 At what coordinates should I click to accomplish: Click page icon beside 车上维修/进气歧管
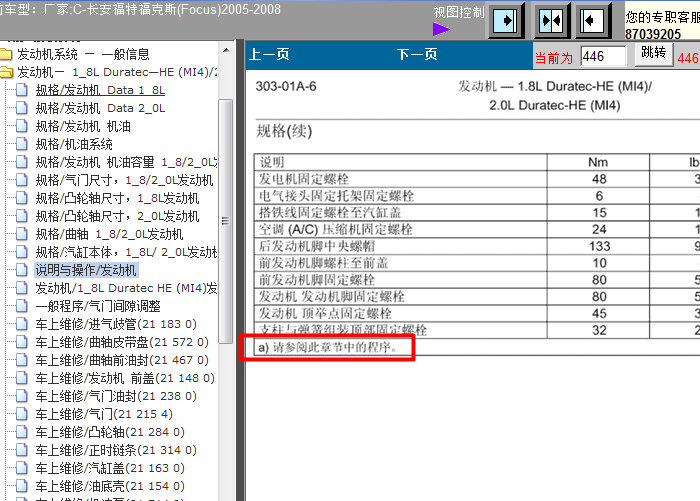[21, 324]
